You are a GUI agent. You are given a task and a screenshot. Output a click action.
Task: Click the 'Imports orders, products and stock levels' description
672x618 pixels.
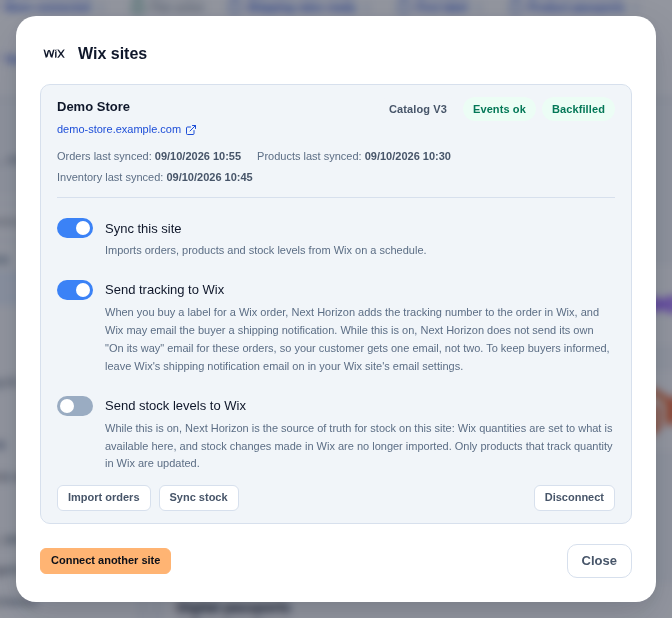coord(266,250)
